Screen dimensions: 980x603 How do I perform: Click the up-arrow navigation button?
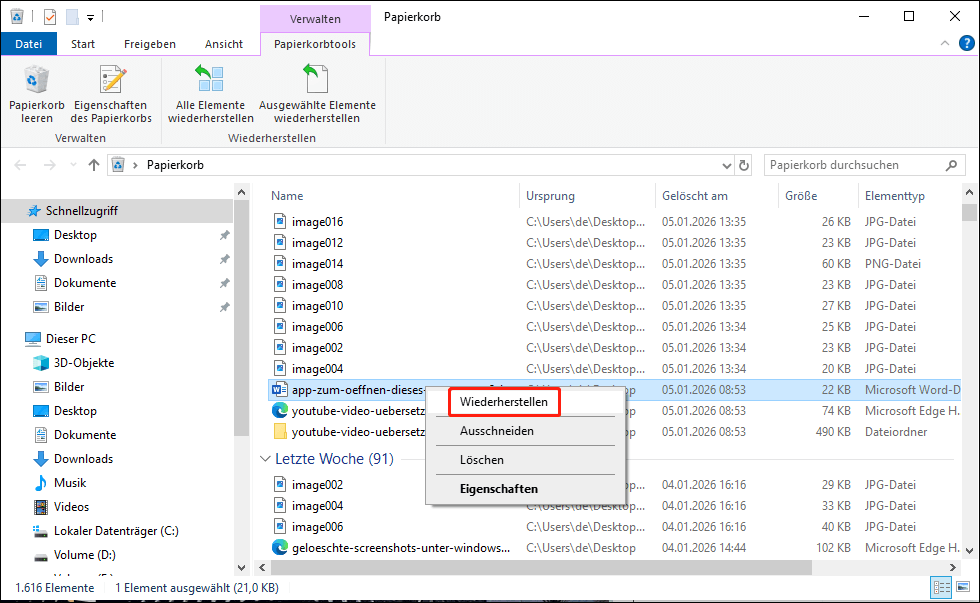(94, 165)
